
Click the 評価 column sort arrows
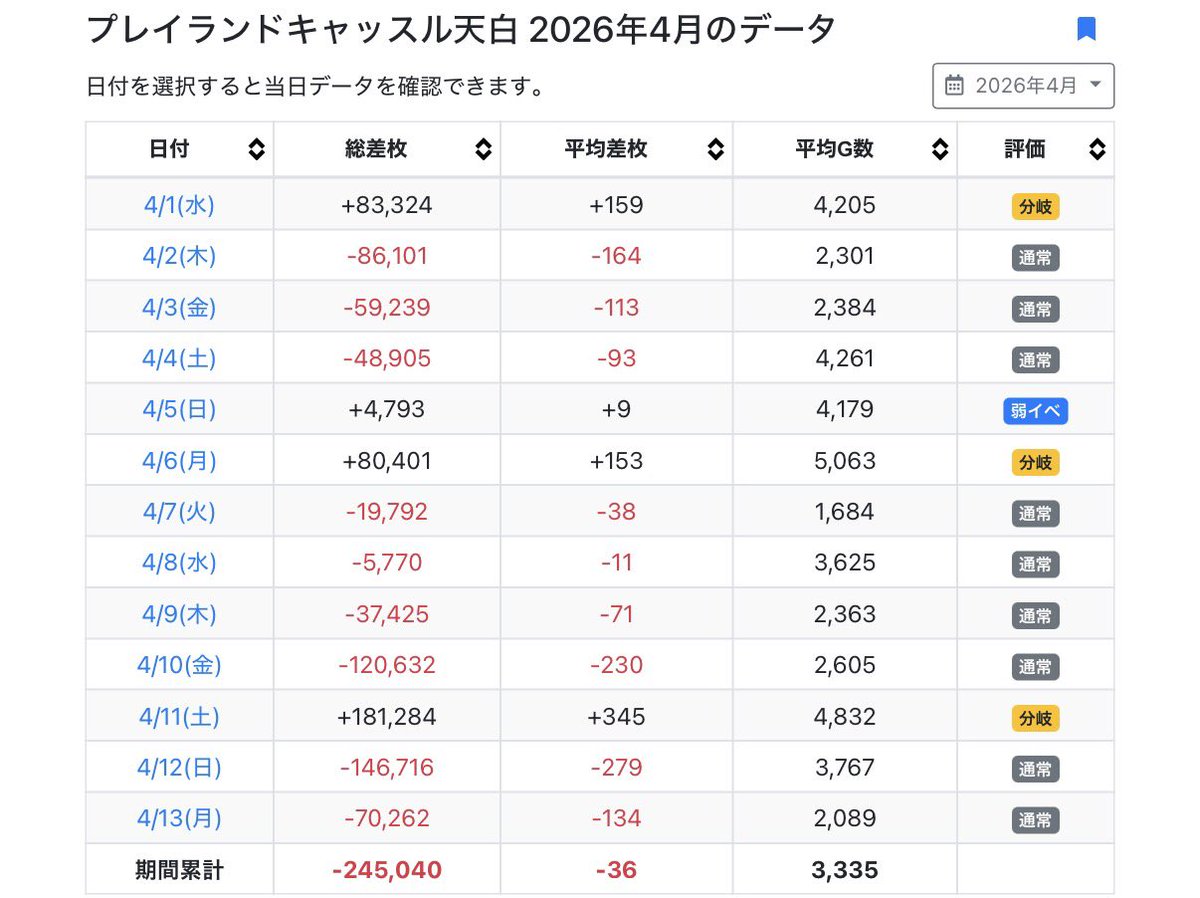[x=1097, y=150]
